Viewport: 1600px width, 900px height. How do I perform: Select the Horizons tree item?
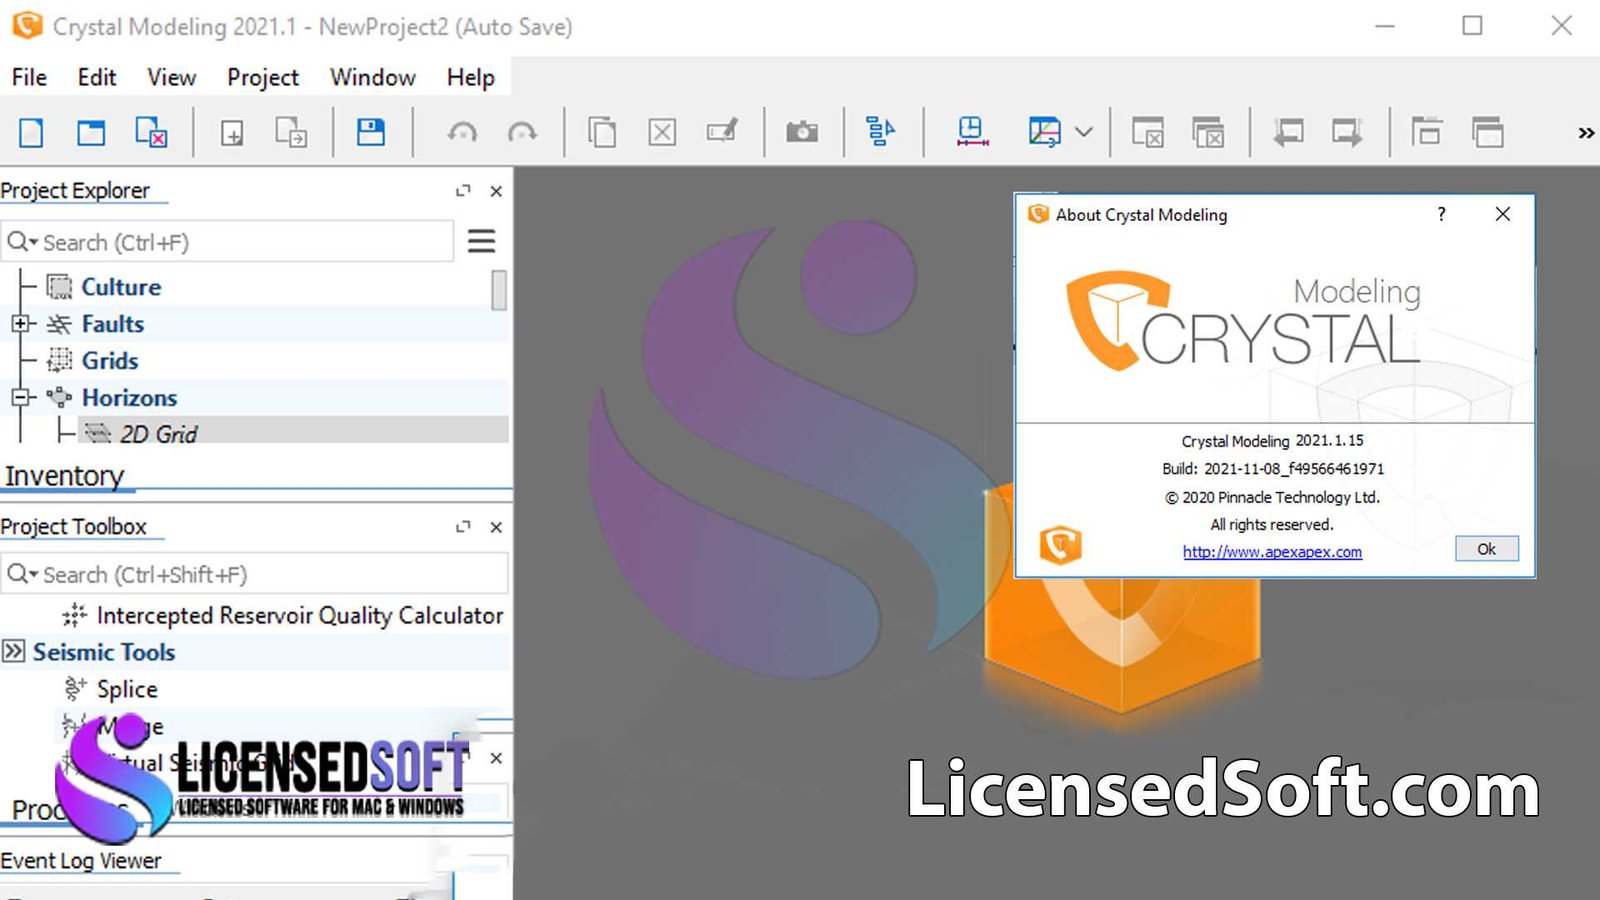tap(130, 398)
